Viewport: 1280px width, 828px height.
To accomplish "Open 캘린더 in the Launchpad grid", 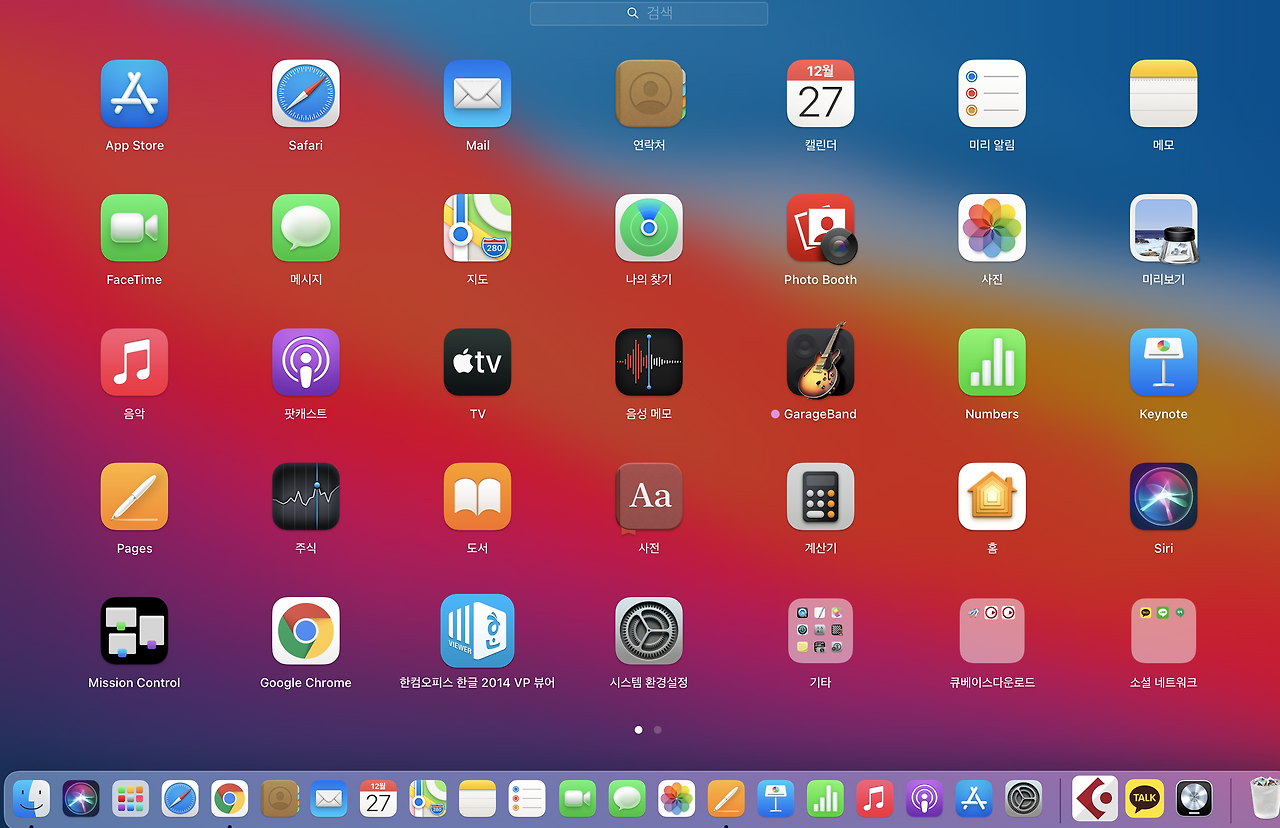I will [x=820, y=94].
